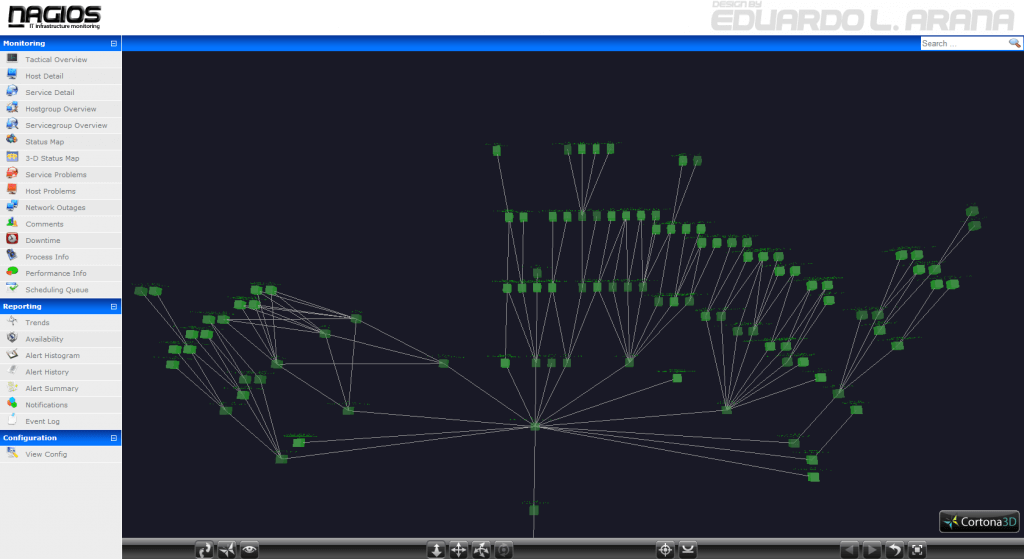Viewport: 1024px width, 559px height.
Task: Go to Hostgroup Overview
Action: coord(60,108)
